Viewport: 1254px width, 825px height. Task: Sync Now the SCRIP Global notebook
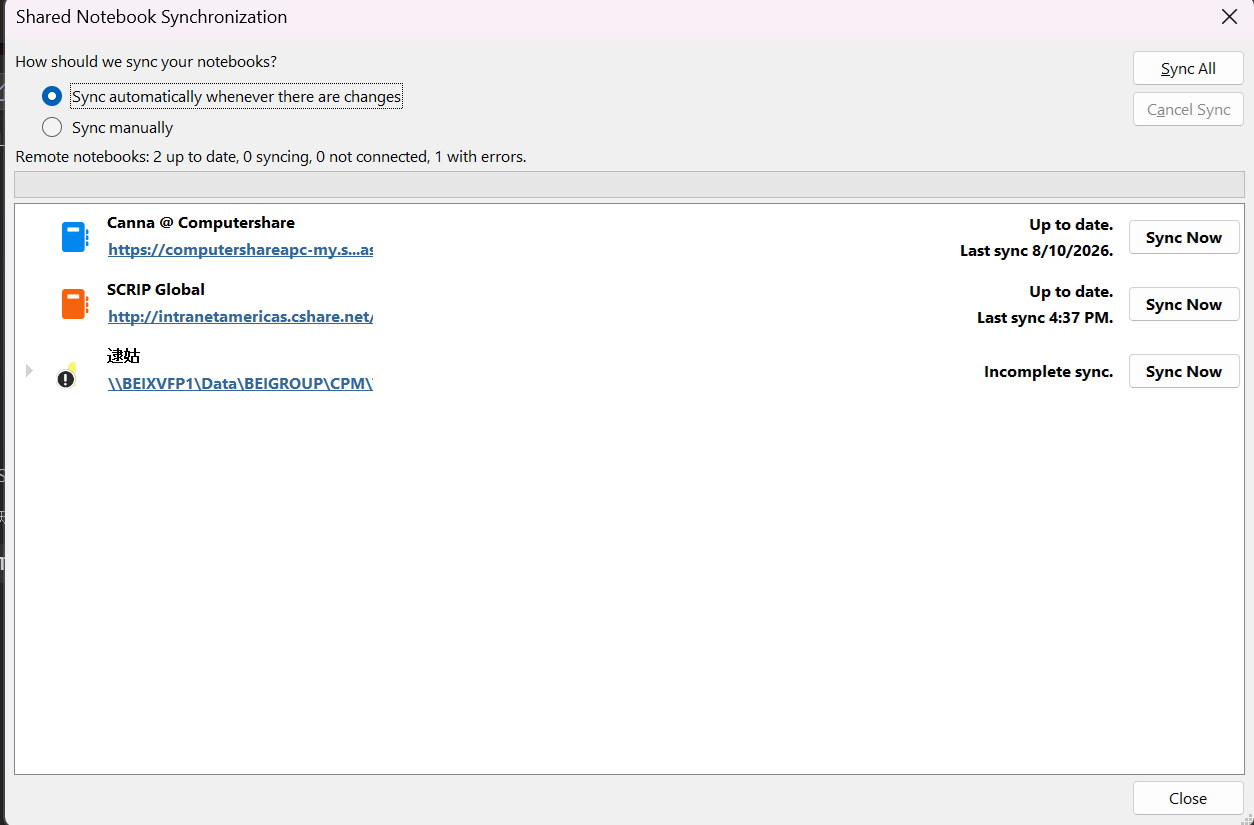[1184, 305]
